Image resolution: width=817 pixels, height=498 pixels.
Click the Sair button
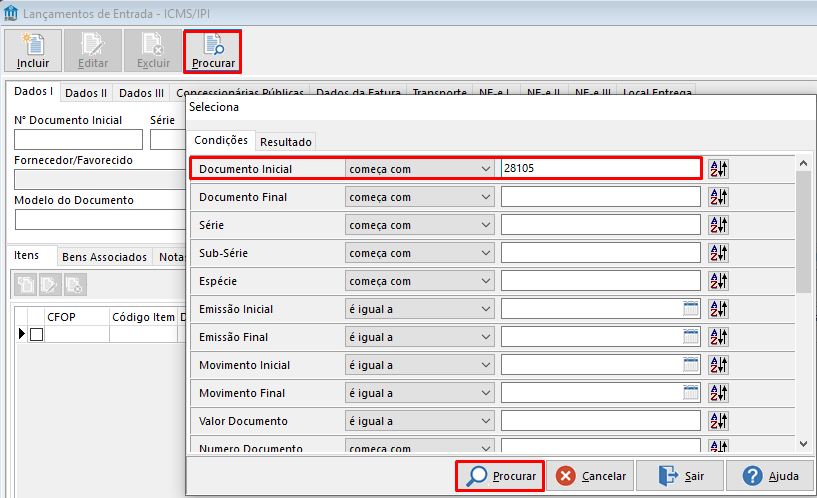coord(680,476)
